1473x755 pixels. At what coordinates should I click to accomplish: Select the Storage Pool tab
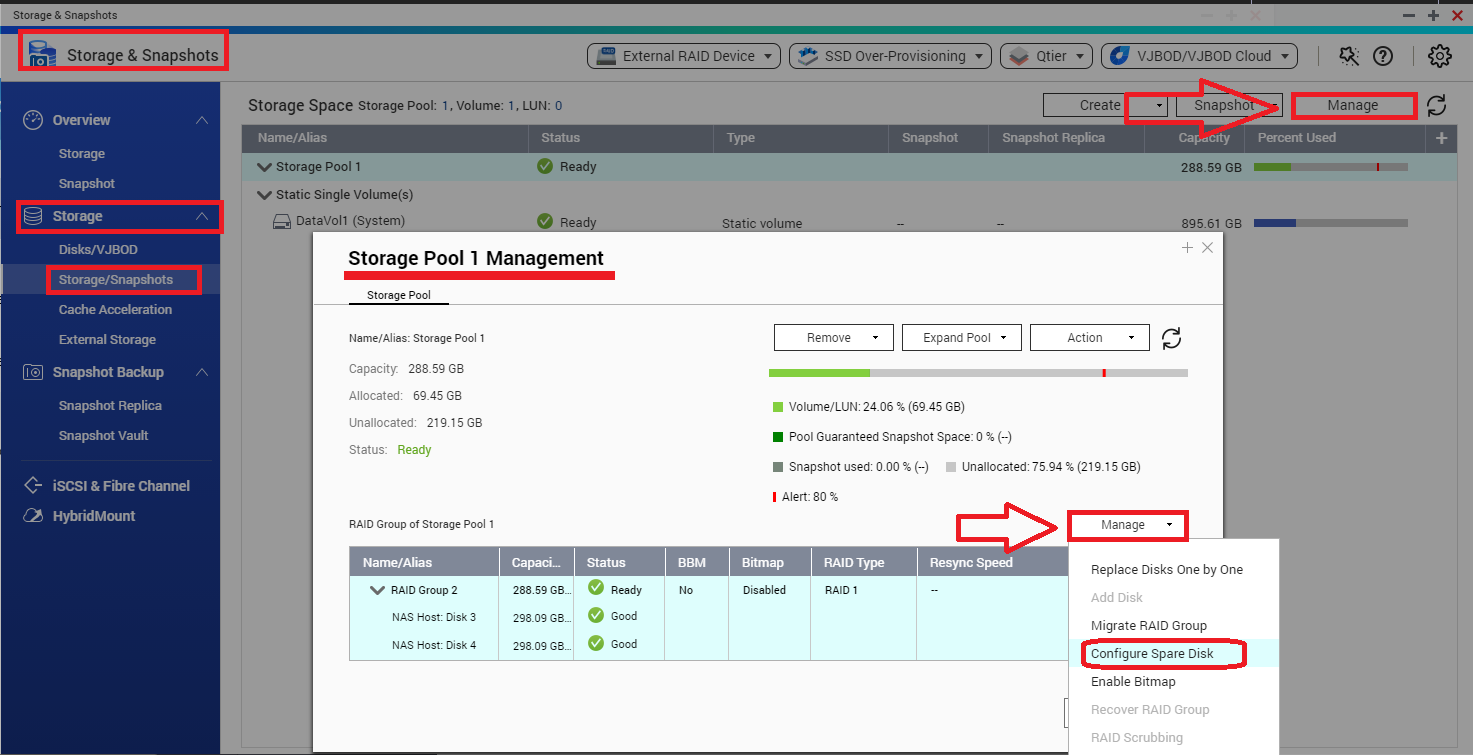click(x=398, y=295)
